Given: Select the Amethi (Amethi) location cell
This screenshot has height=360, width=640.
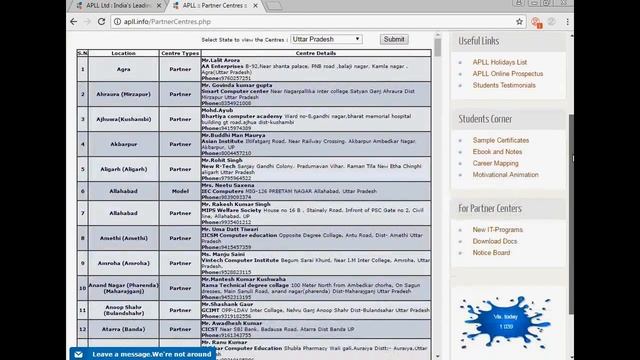Looking at the screenshot, I should point(123,238).
